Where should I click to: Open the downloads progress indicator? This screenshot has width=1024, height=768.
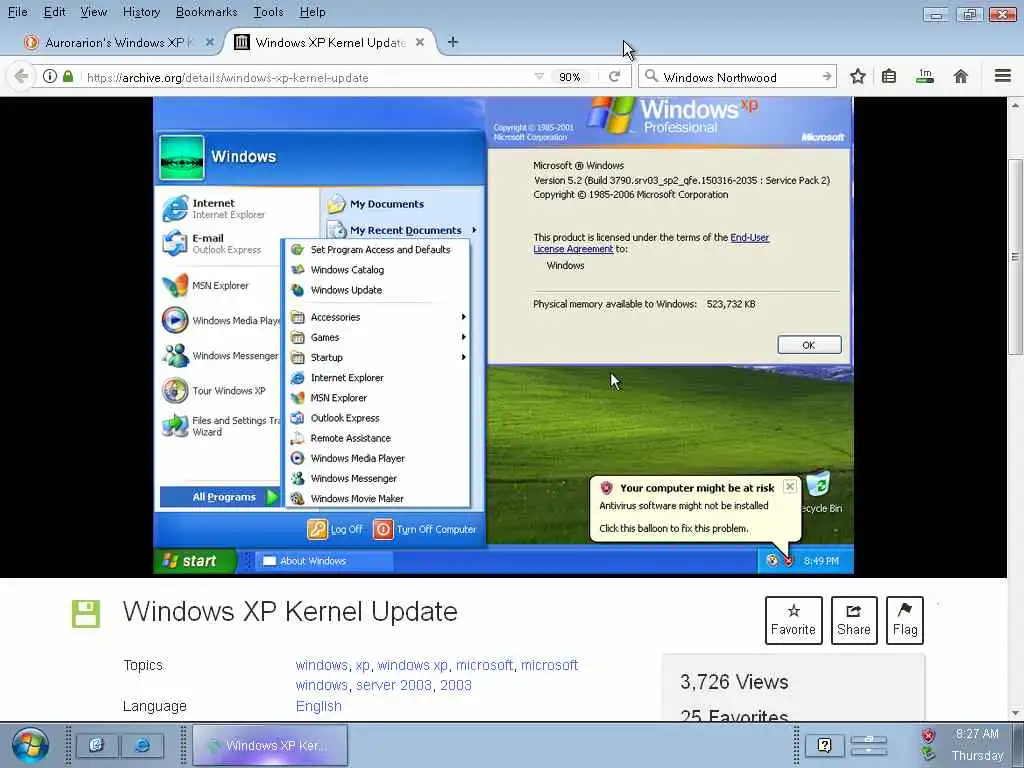click(925, 76)
